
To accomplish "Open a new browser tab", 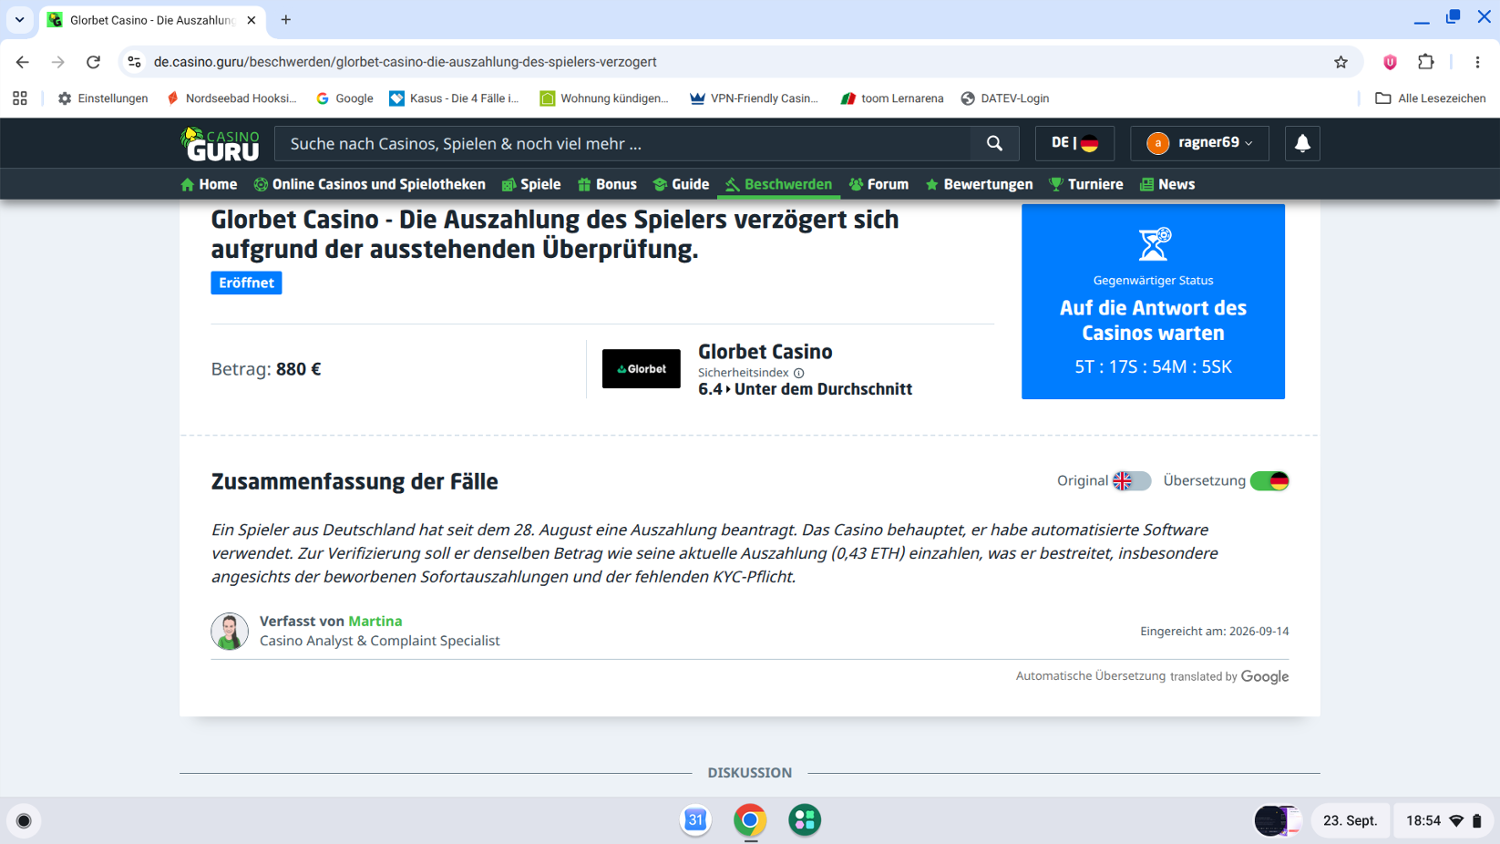I will click(x=286, y=20).
